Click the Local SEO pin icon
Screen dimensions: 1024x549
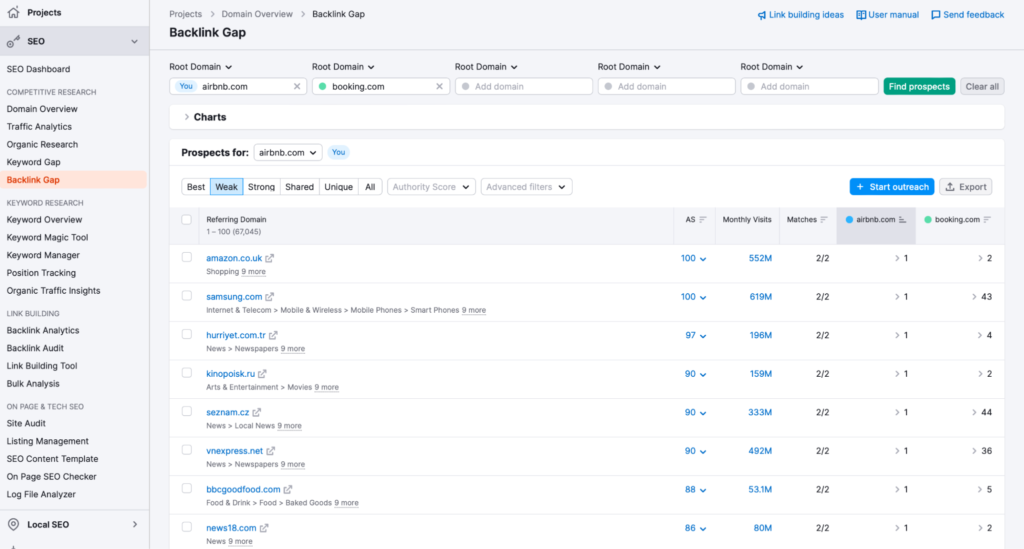[x=13, y=524]
